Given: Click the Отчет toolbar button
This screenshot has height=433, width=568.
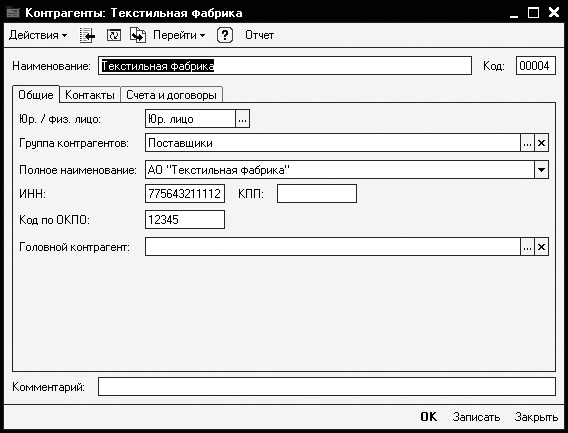Looking at the screenshot, I should click(x=259, y=35).
